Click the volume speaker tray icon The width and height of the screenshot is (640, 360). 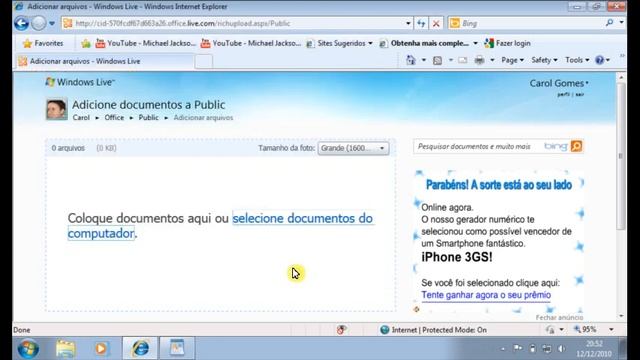(x=561, y=349)
